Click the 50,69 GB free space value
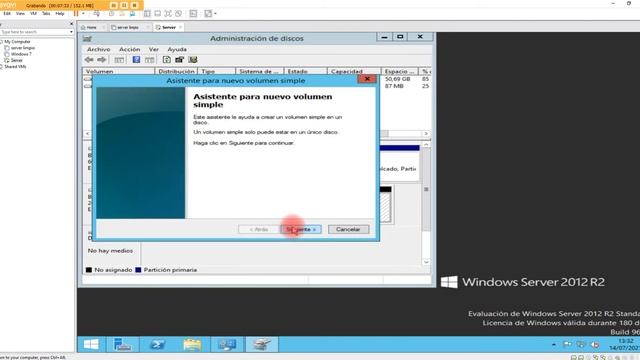This screenshot has width=640, height=360. tap(397, 79)
